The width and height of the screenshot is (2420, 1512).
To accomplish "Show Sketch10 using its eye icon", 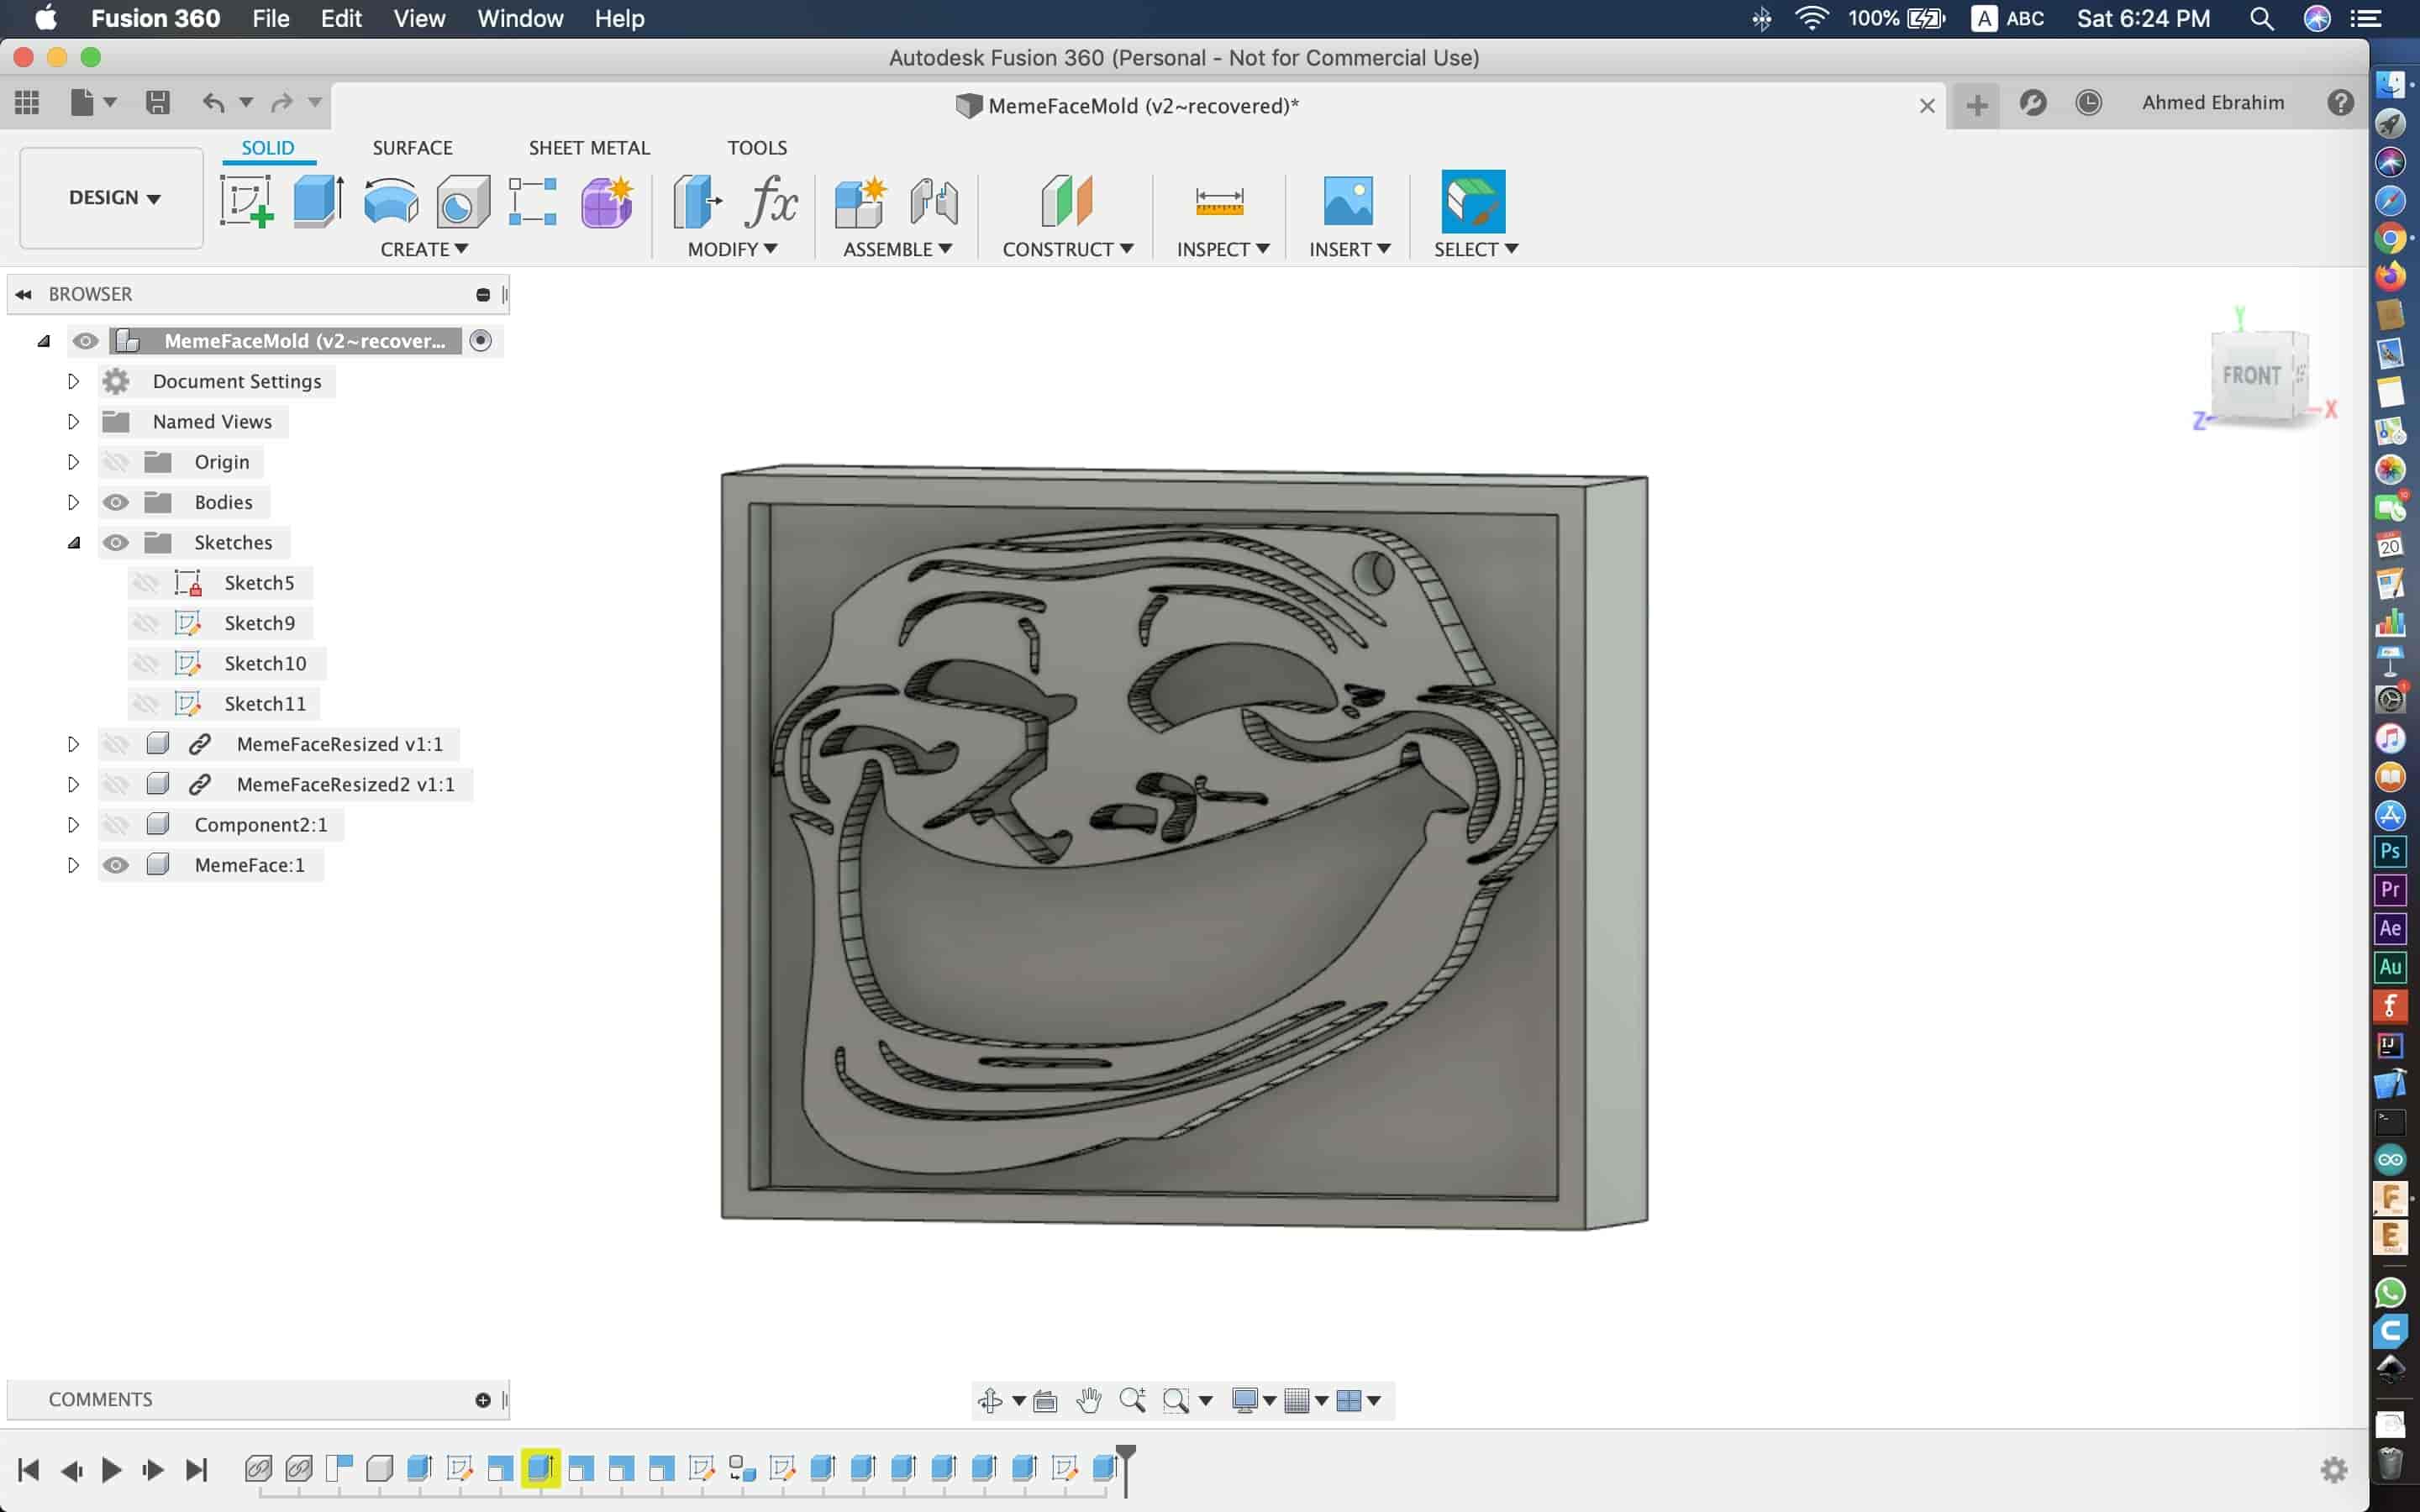I will (146, 663).
